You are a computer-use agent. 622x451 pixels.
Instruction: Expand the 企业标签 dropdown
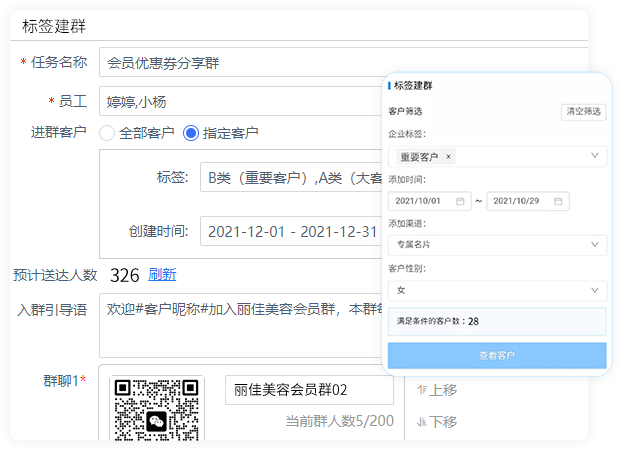tap(595, 156)
